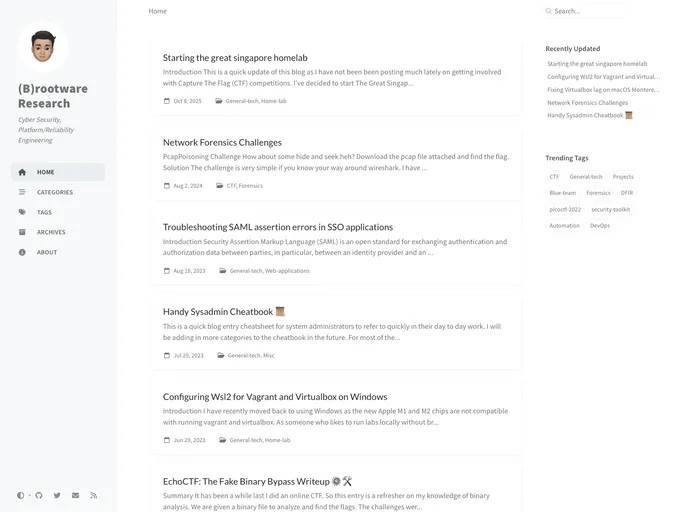Open the GitHub profile icon
The width and height of the screenshot is (688, 512).
tap(39, 495)
